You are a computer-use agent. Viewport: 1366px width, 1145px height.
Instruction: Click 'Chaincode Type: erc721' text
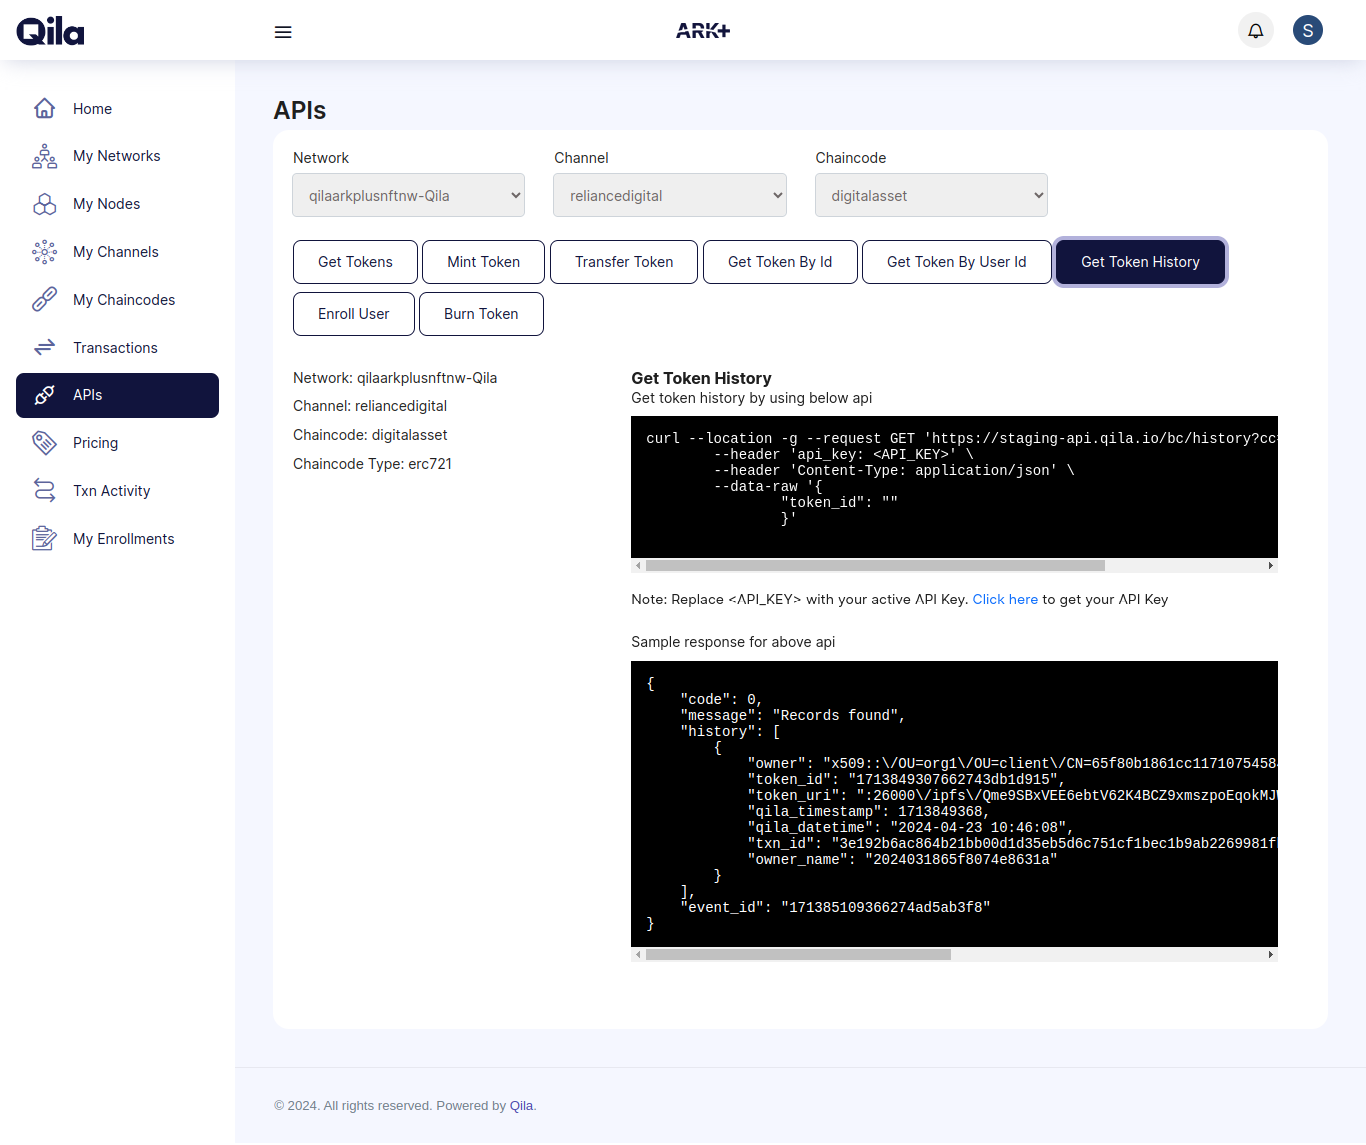(372, 464)
